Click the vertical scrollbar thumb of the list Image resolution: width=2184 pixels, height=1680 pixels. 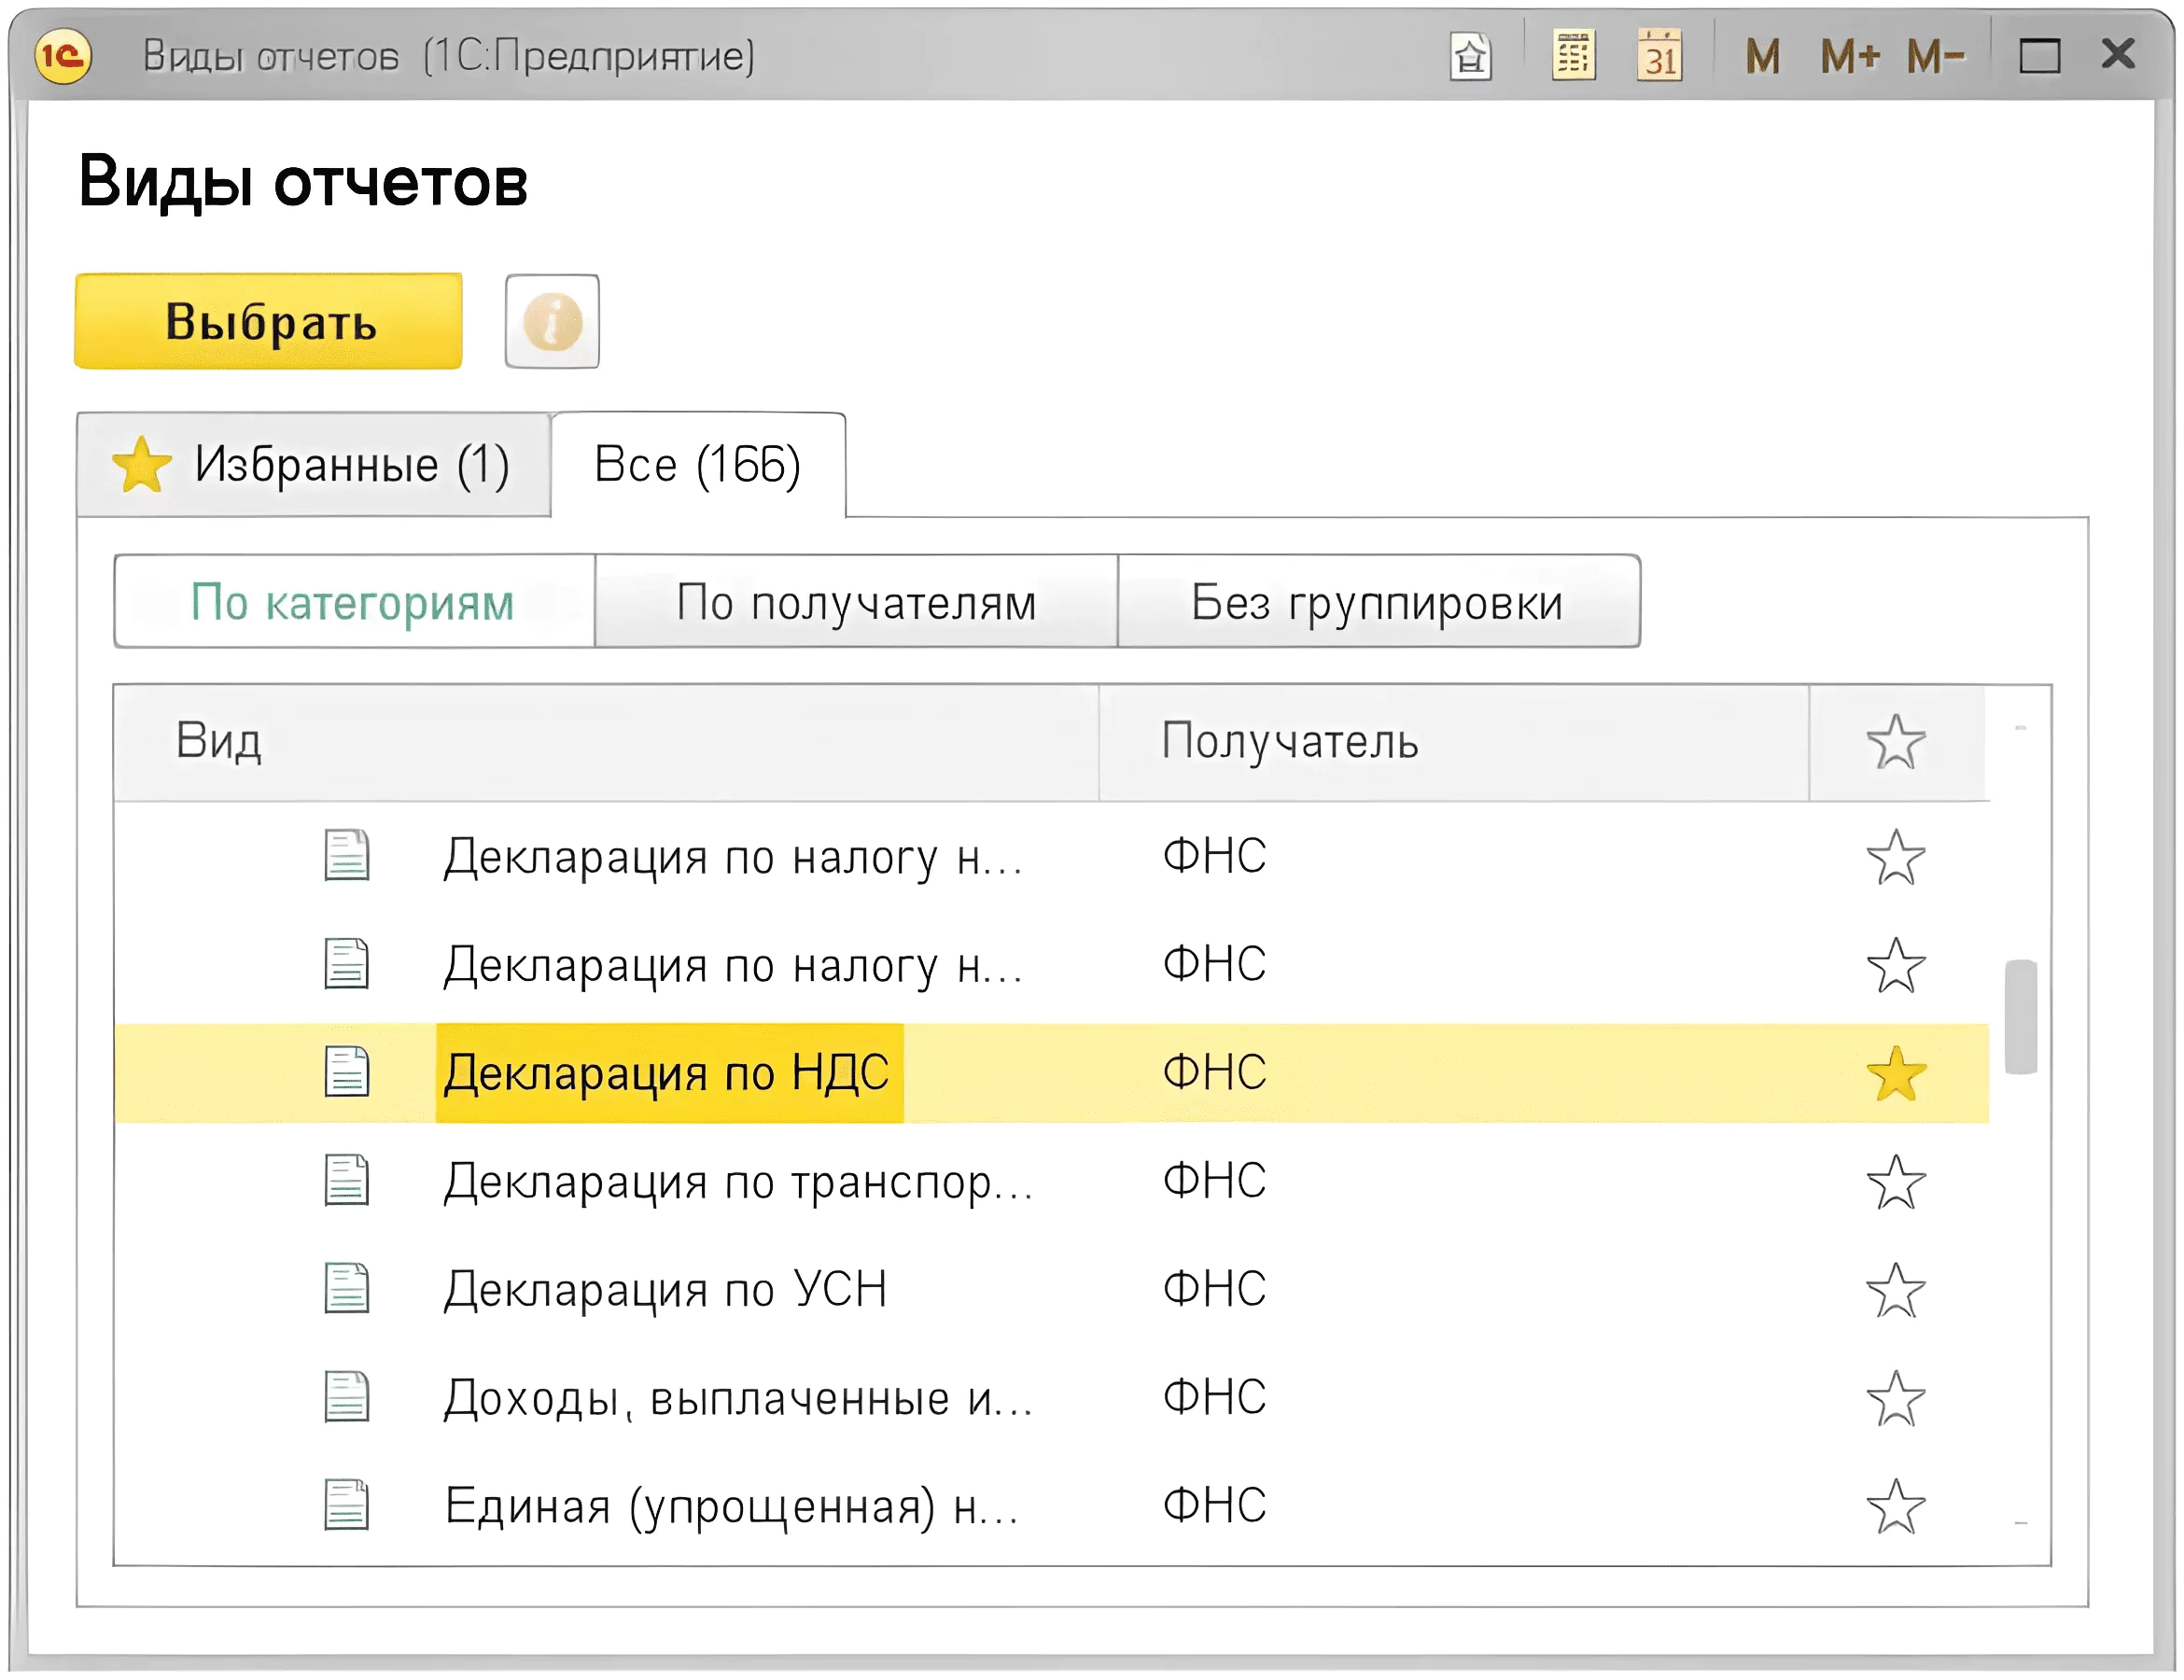(x=2021, y=1016)
